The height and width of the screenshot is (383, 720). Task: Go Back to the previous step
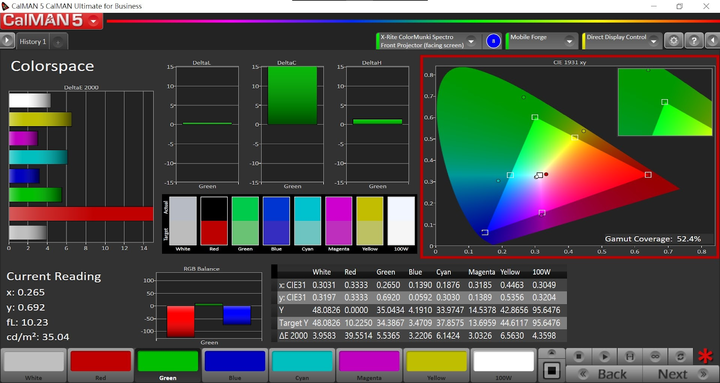pos(604,374)
